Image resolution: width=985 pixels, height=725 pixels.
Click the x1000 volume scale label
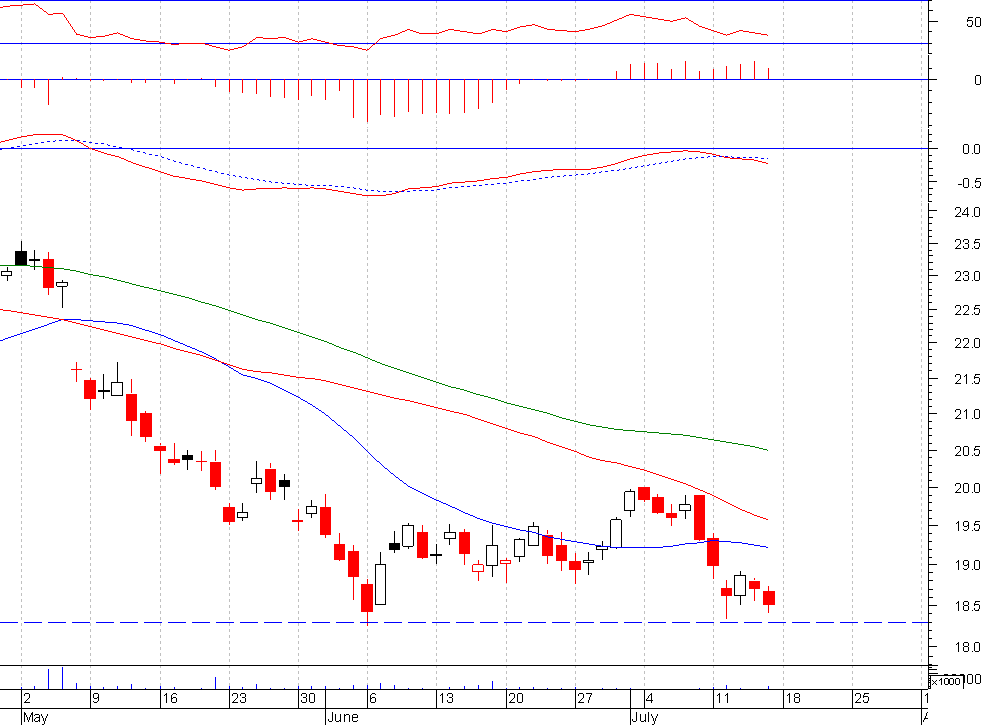[x=945, y=682]
